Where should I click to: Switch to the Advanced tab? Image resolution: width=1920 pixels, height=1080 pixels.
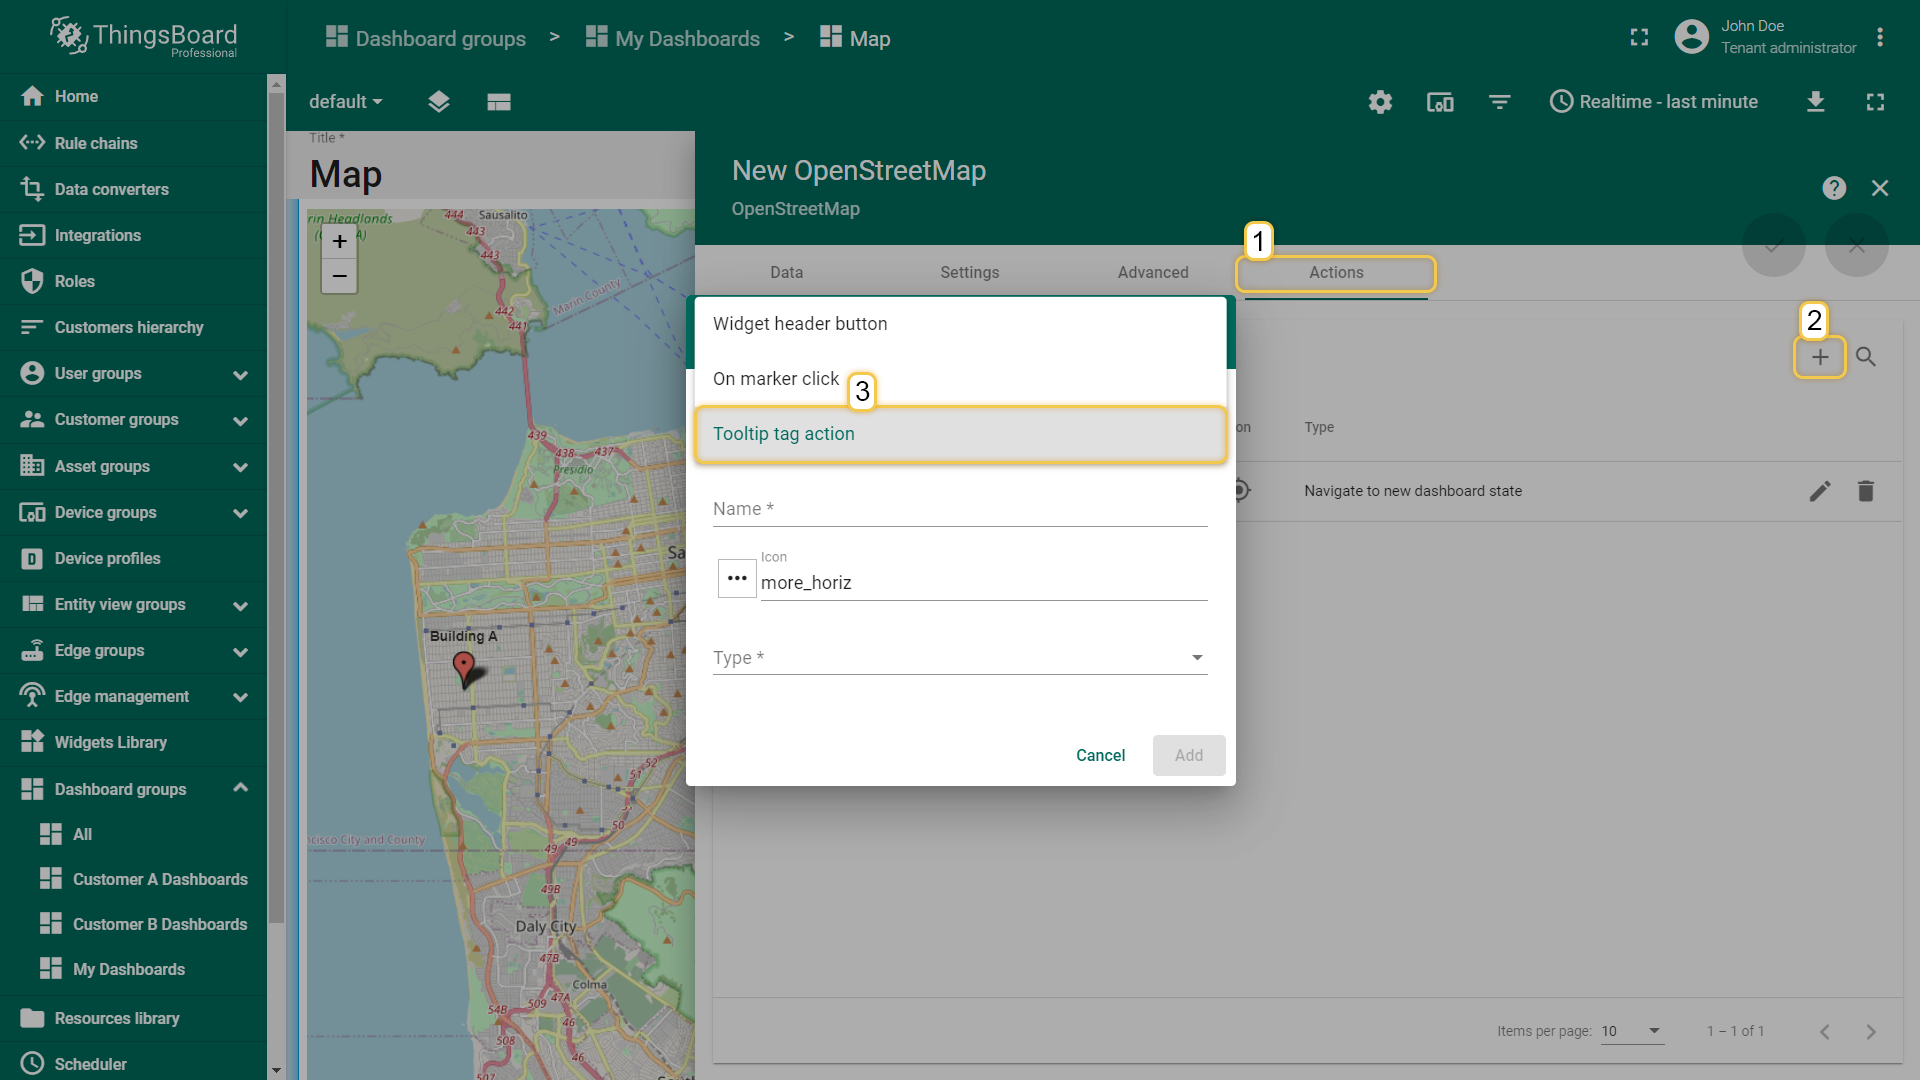(x=1152, y=272)
